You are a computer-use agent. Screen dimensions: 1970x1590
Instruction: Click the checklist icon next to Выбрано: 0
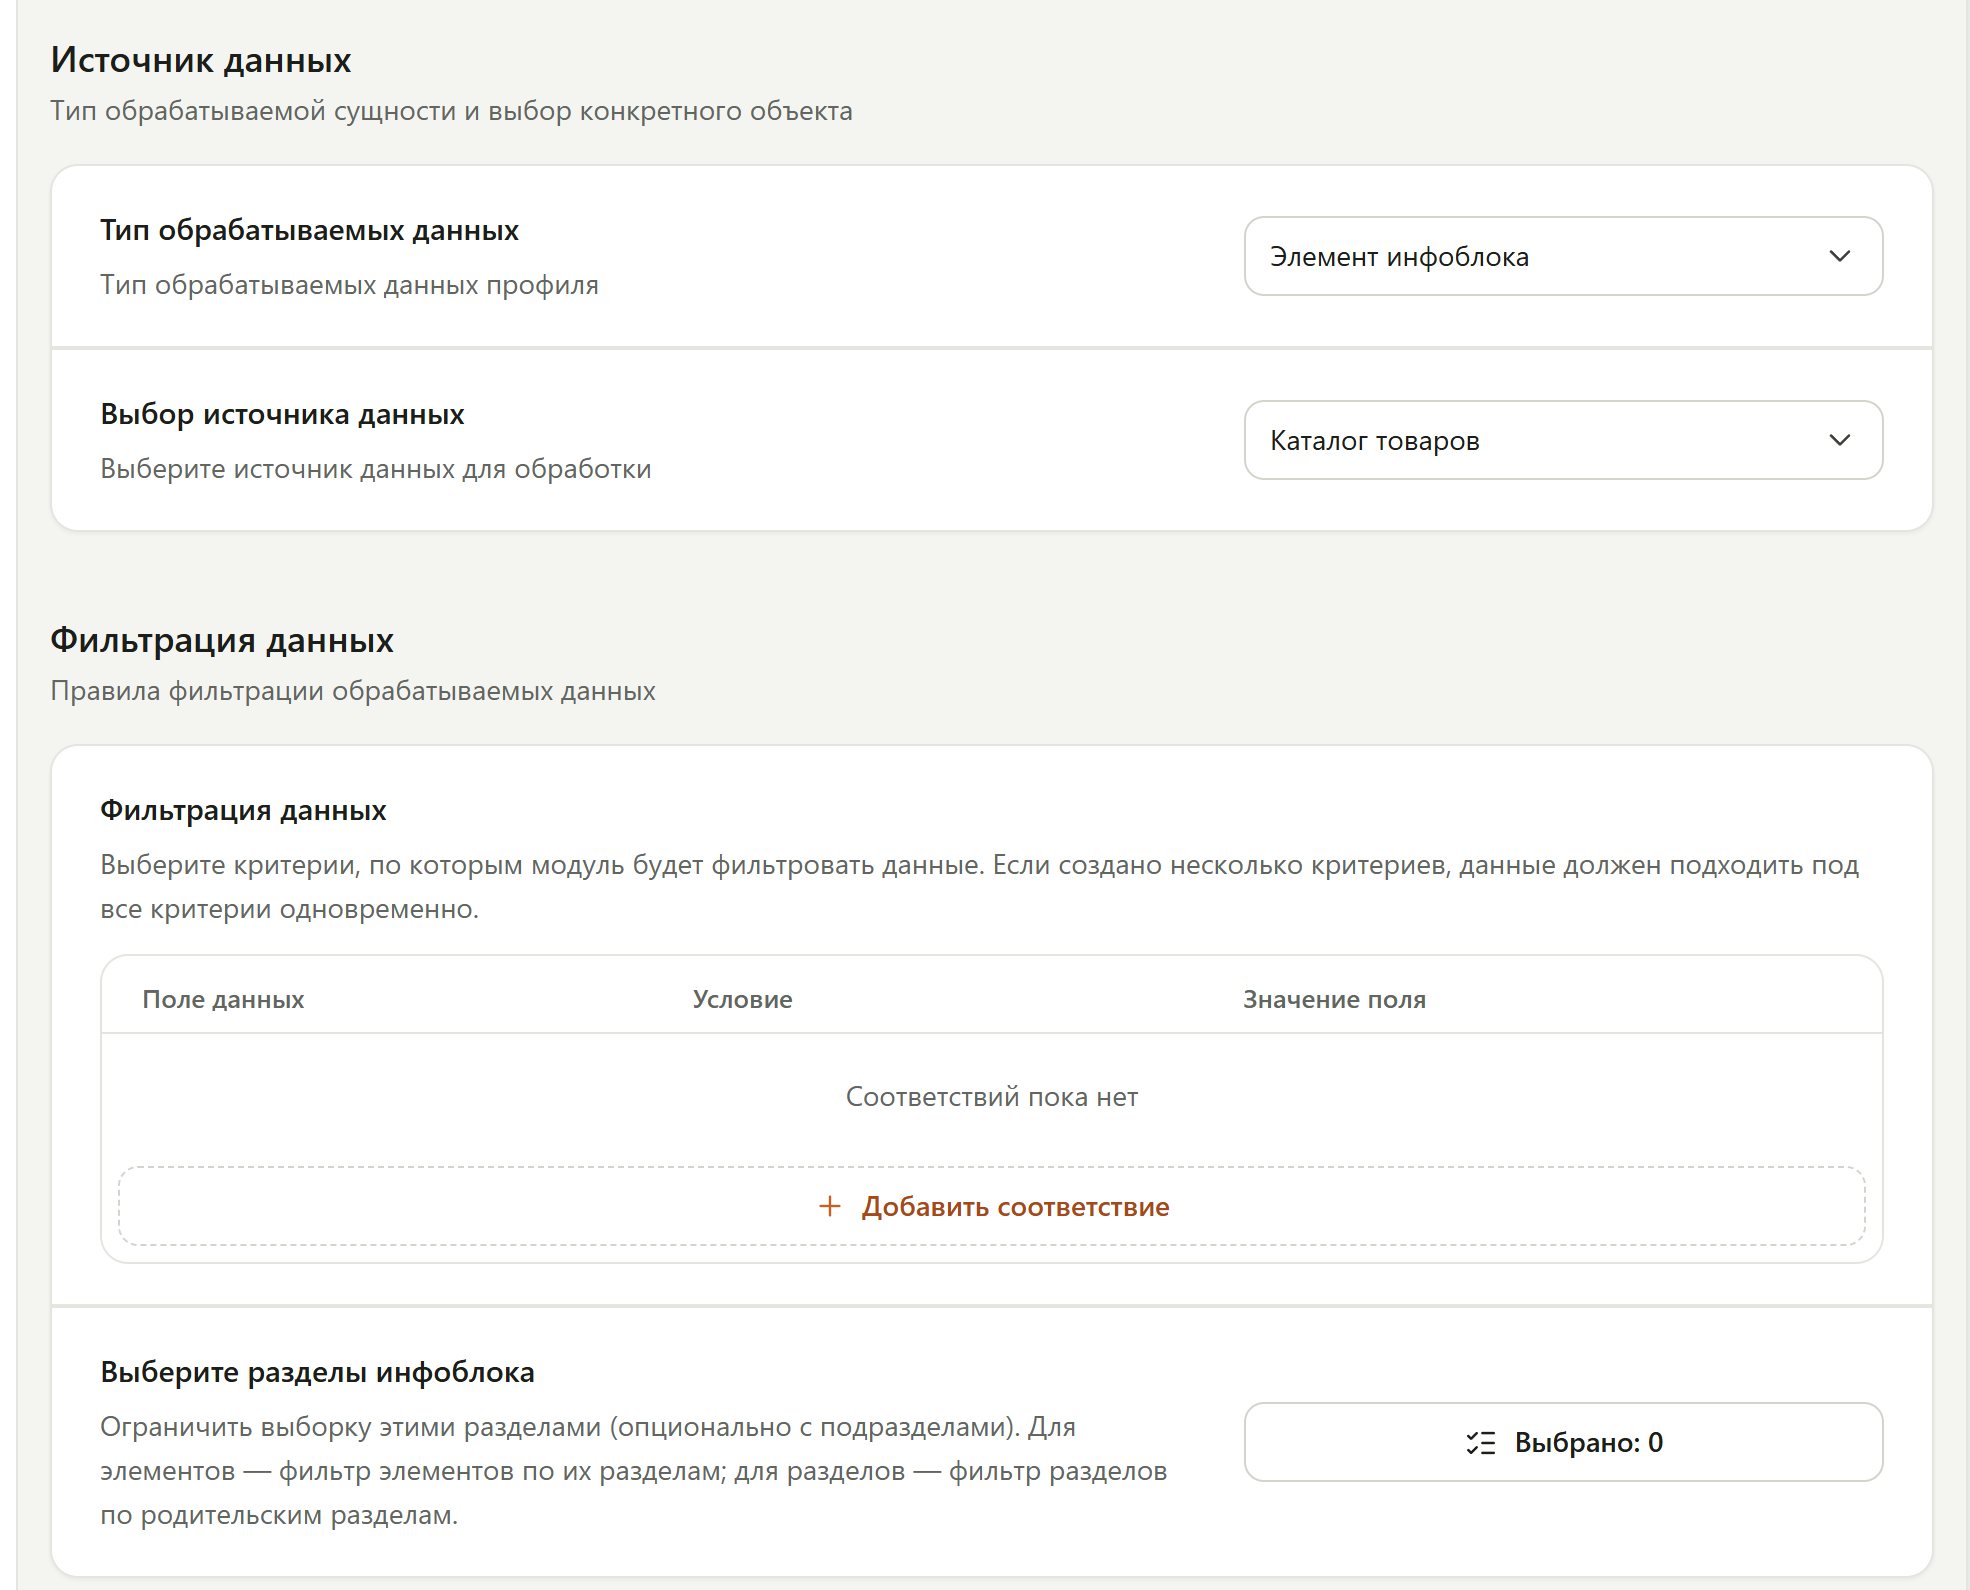pos(1480,1443)
